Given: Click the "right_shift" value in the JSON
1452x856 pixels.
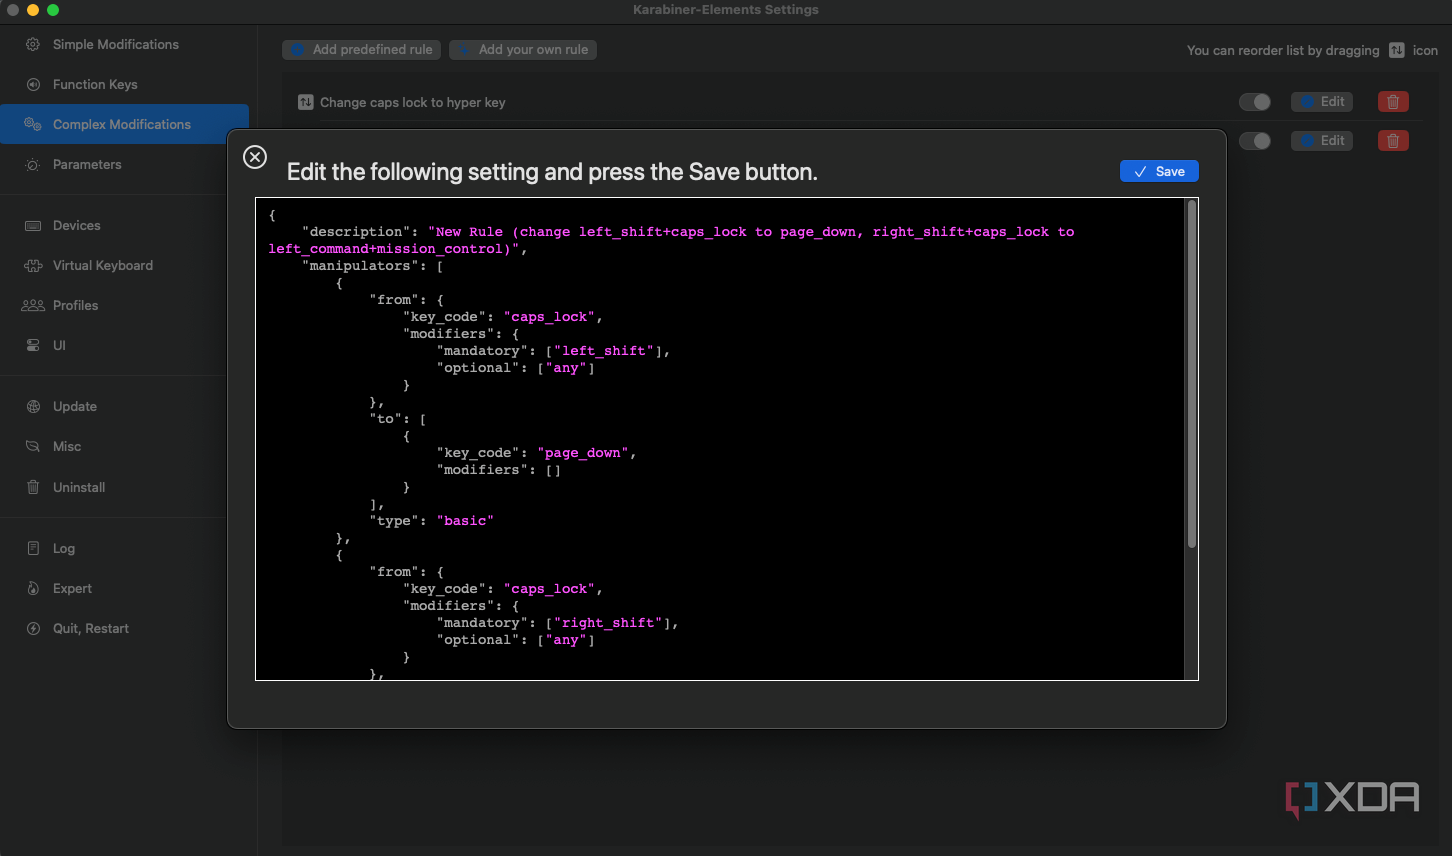Looking at the screenshot, I should (608, 623).
